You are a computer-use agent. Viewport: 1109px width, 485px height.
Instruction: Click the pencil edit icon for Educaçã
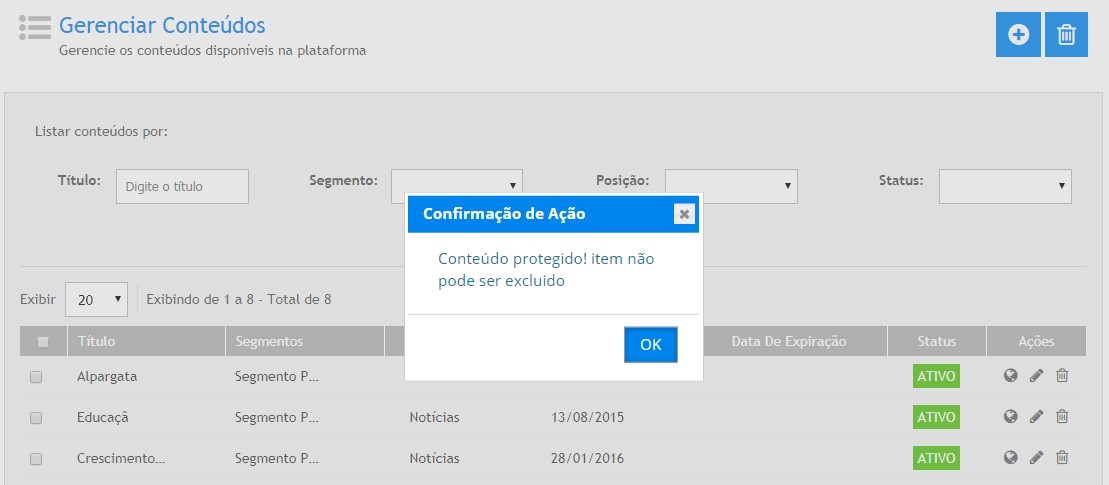tap(1036, 417)
